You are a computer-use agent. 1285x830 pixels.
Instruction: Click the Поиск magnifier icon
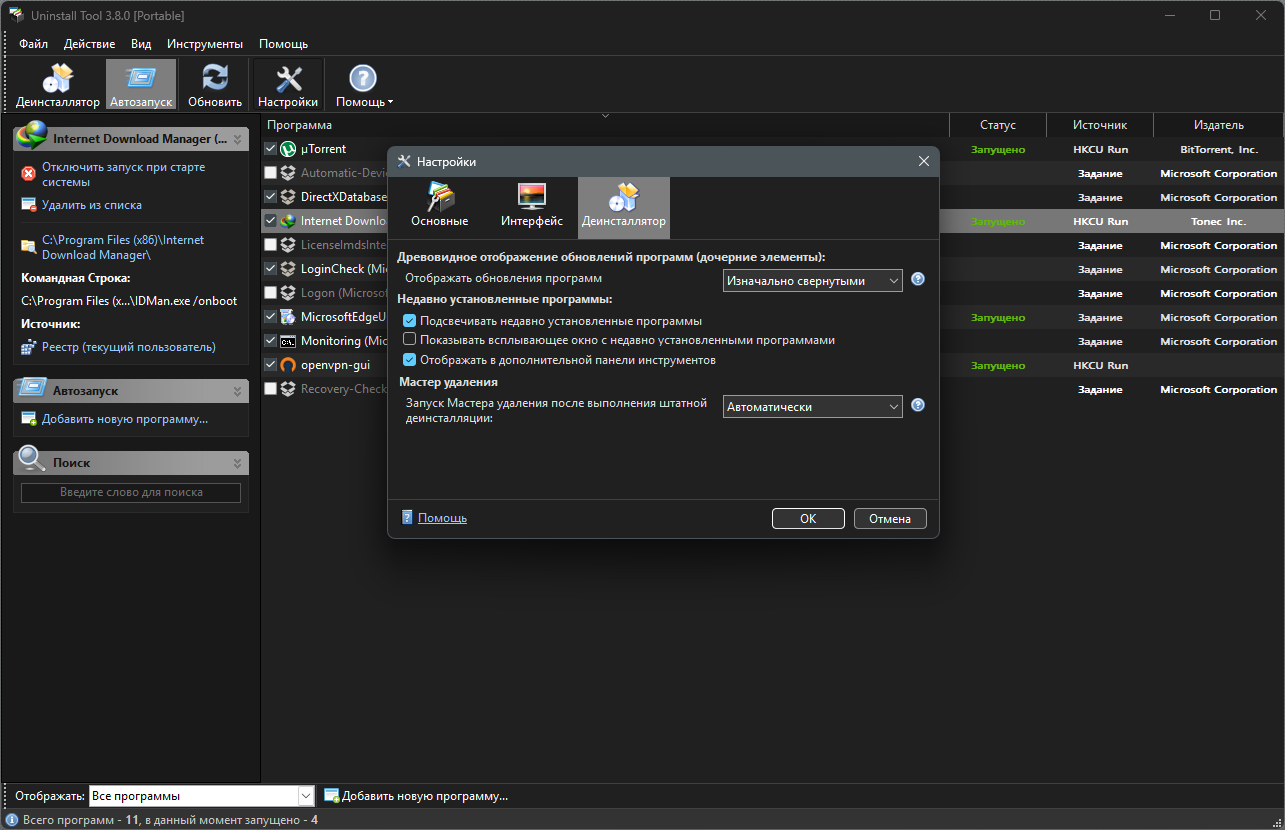coord(32,460)
